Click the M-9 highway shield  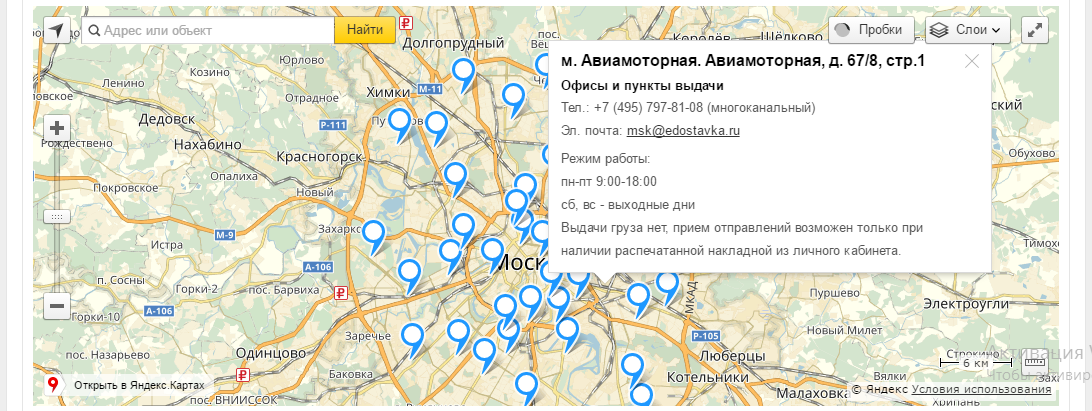[x=224, y=235]
